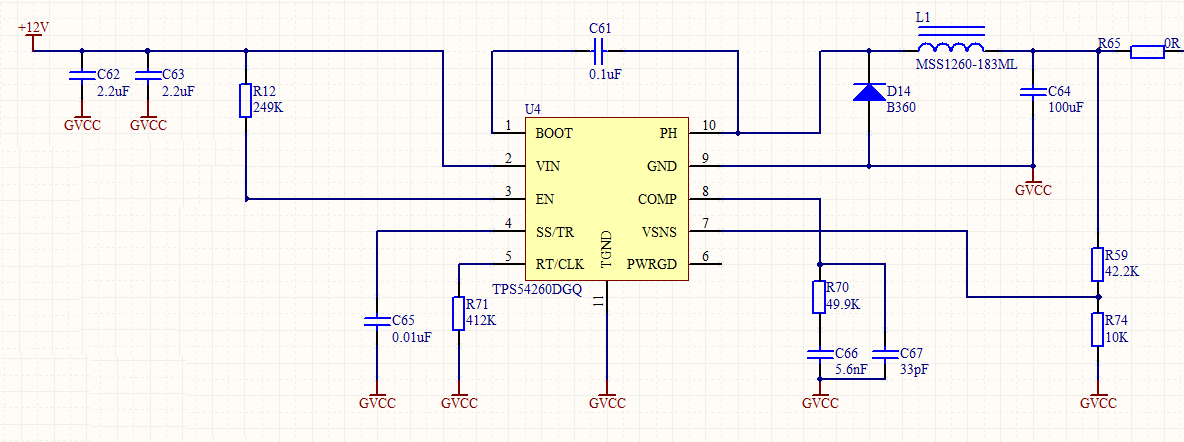Click the VSNS pin label
The image size is (1184, 442).
pos(659,232)
